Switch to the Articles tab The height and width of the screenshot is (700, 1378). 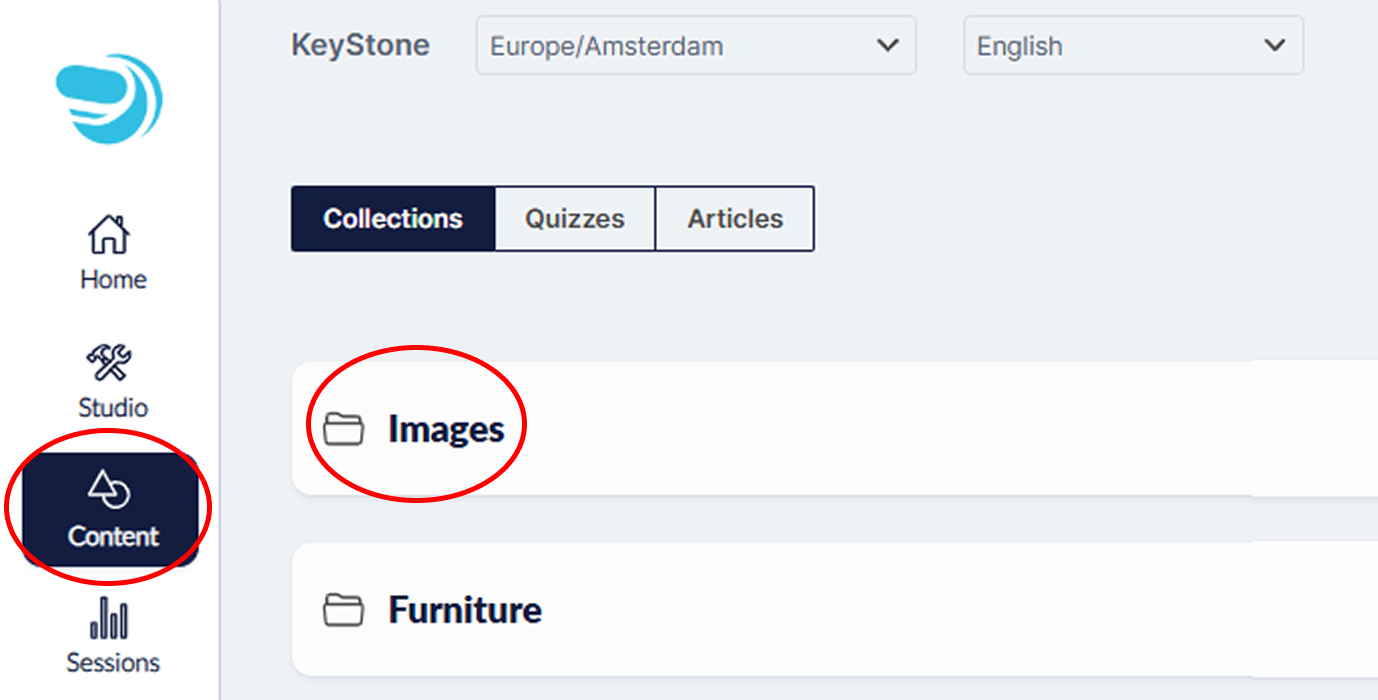[735, 218]
